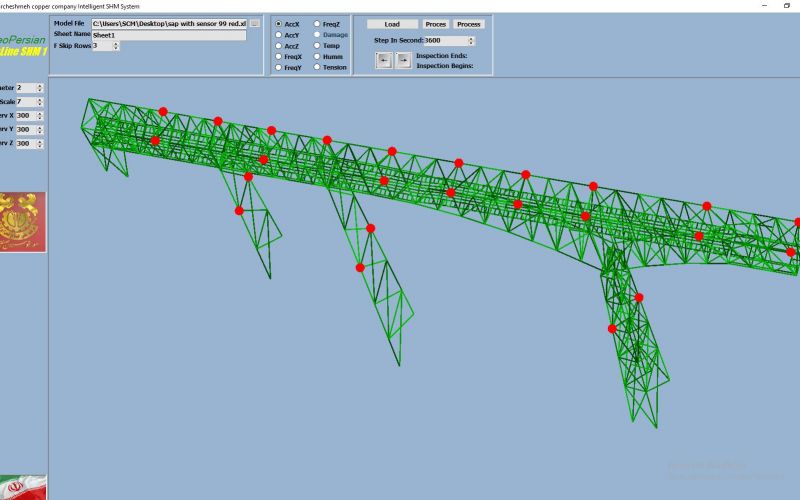Click the right arrow step-forward button
The width and height of the screenshot is (800, 500).
click(x=402, y=60)
